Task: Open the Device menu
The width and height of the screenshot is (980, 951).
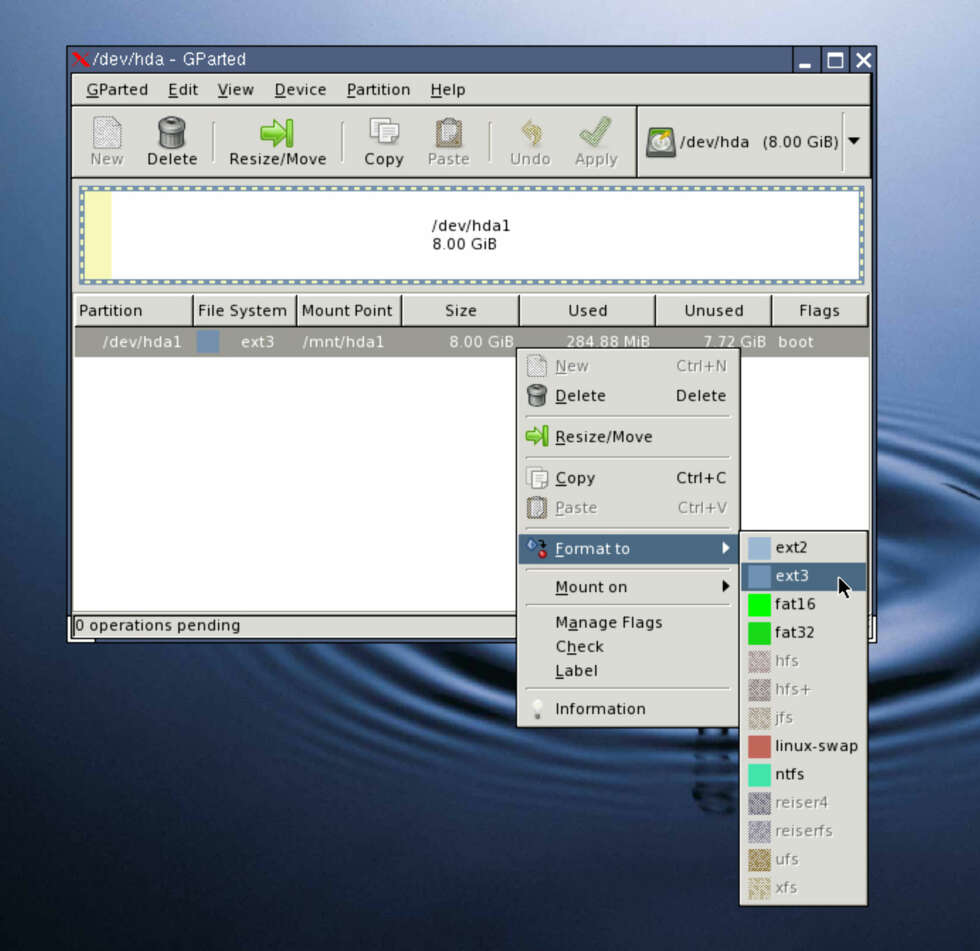Action: click(300, 90)
